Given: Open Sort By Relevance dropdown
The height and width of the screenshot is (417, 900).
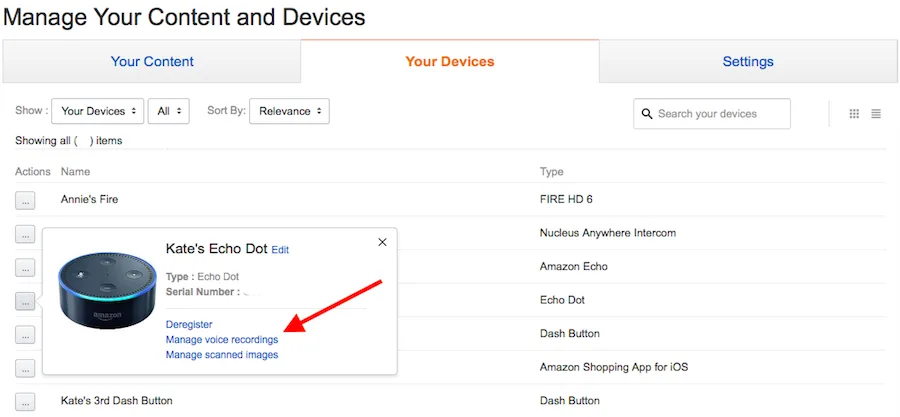Looking at the screenshot, I should point(289,111).
